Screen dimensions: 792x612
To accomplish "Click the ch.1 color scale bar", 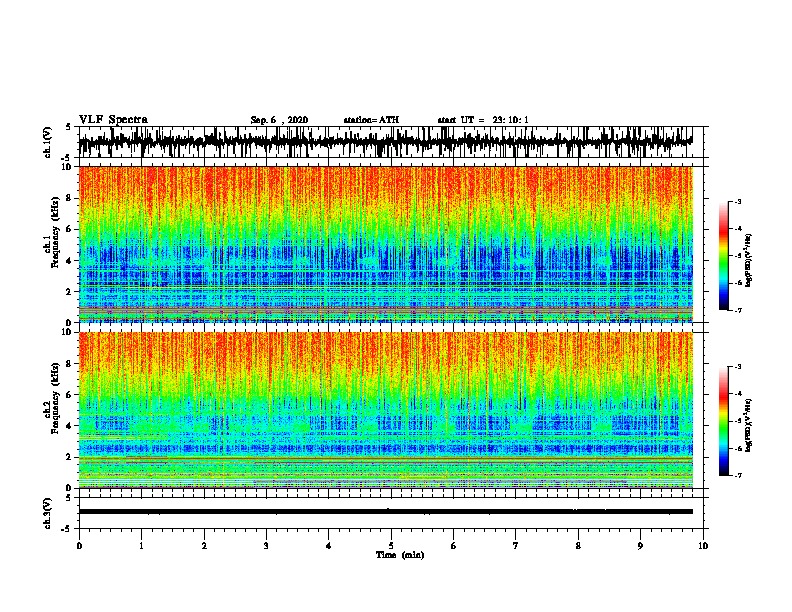I will (723, 256).
